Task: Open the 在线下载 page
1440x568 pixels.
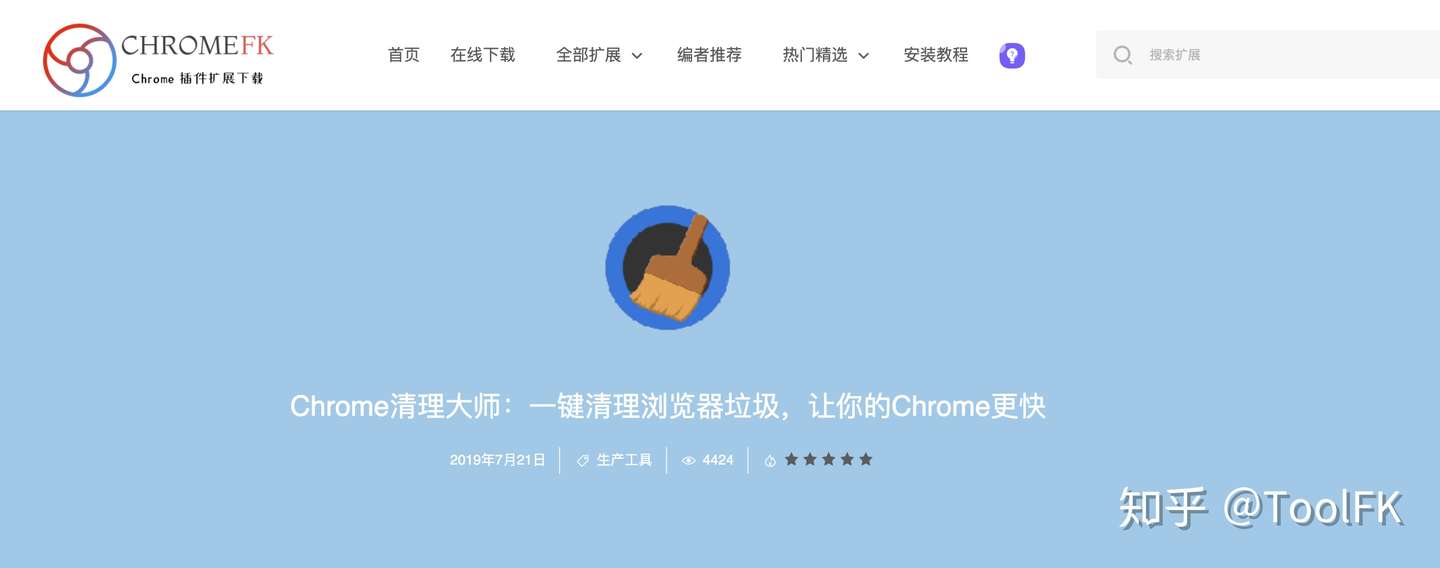Action: click(x=483, y=55)
